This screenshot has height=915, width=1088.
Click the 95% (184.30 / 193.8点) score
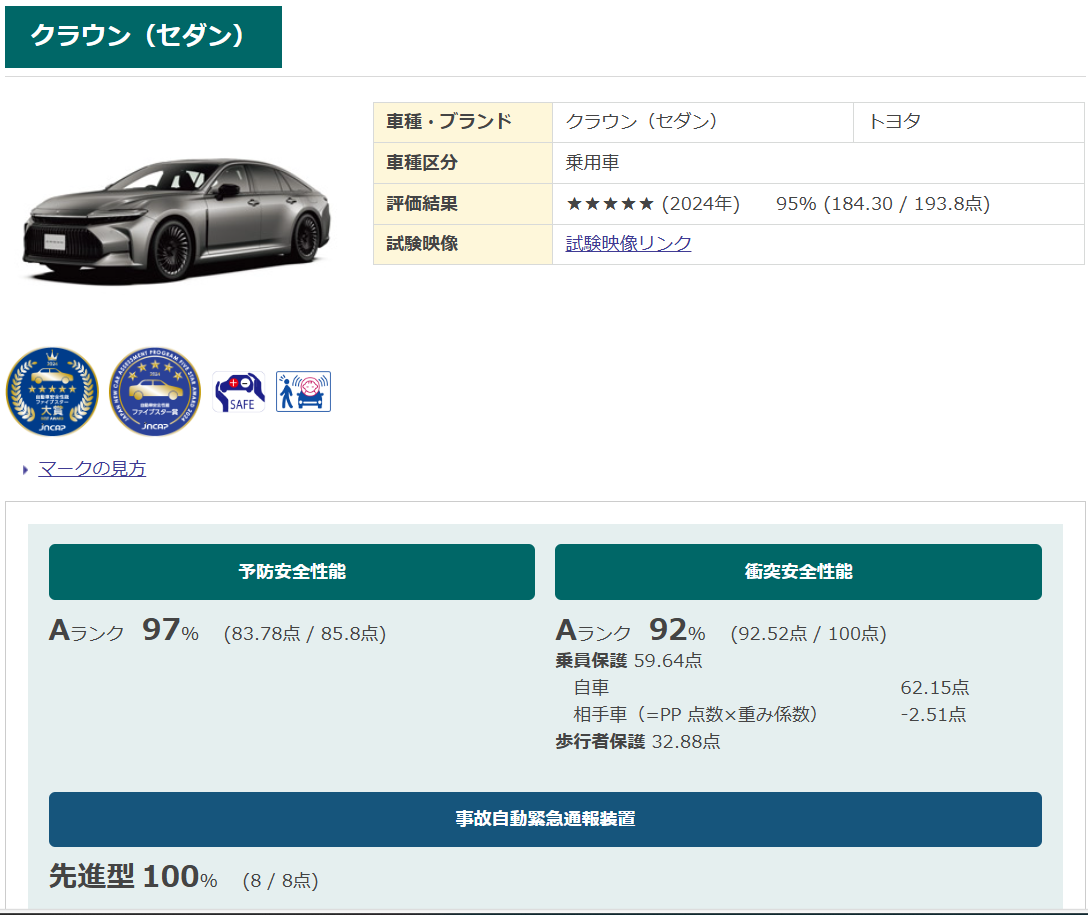(x=883, y=204)
